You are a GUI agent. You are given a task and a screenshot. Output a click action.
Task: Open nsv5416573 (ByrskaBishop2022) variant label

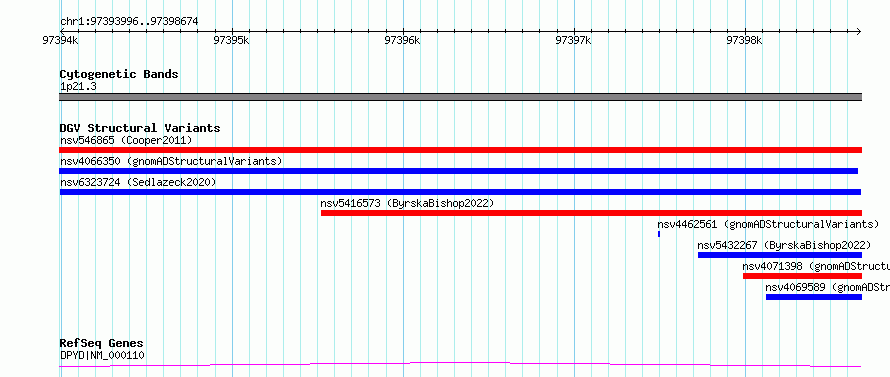[408, 203]
